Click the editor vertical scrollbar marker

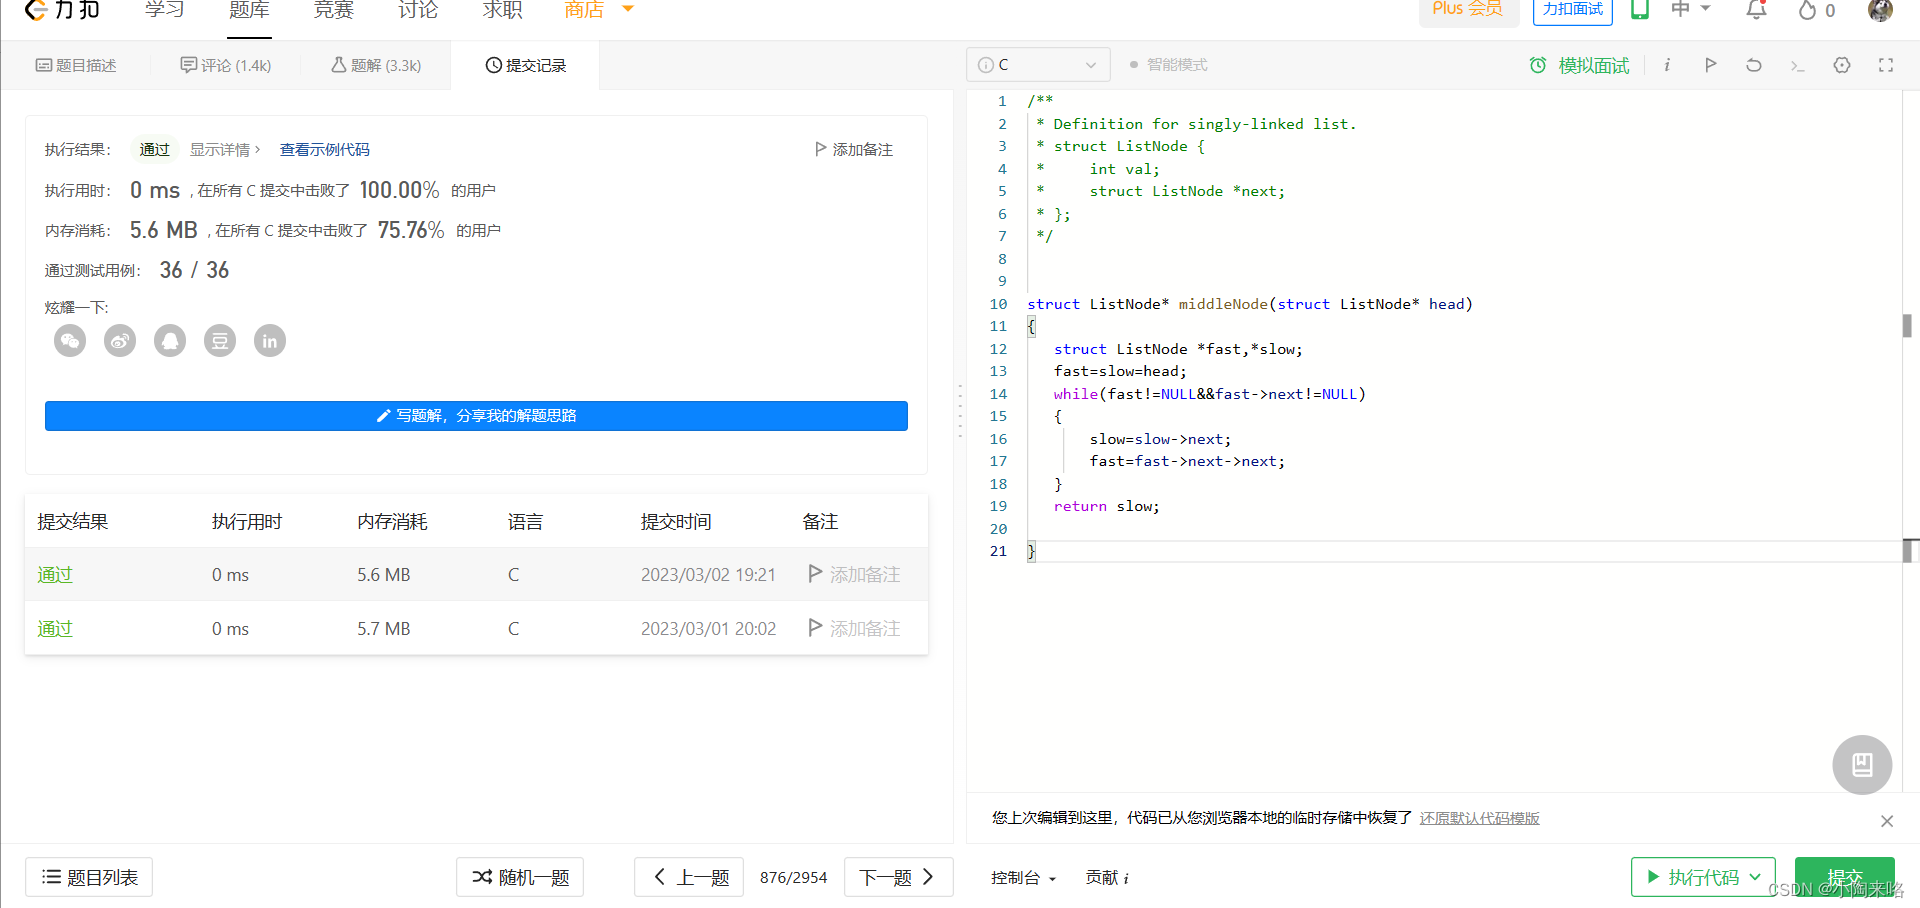tap(1908, 325)
